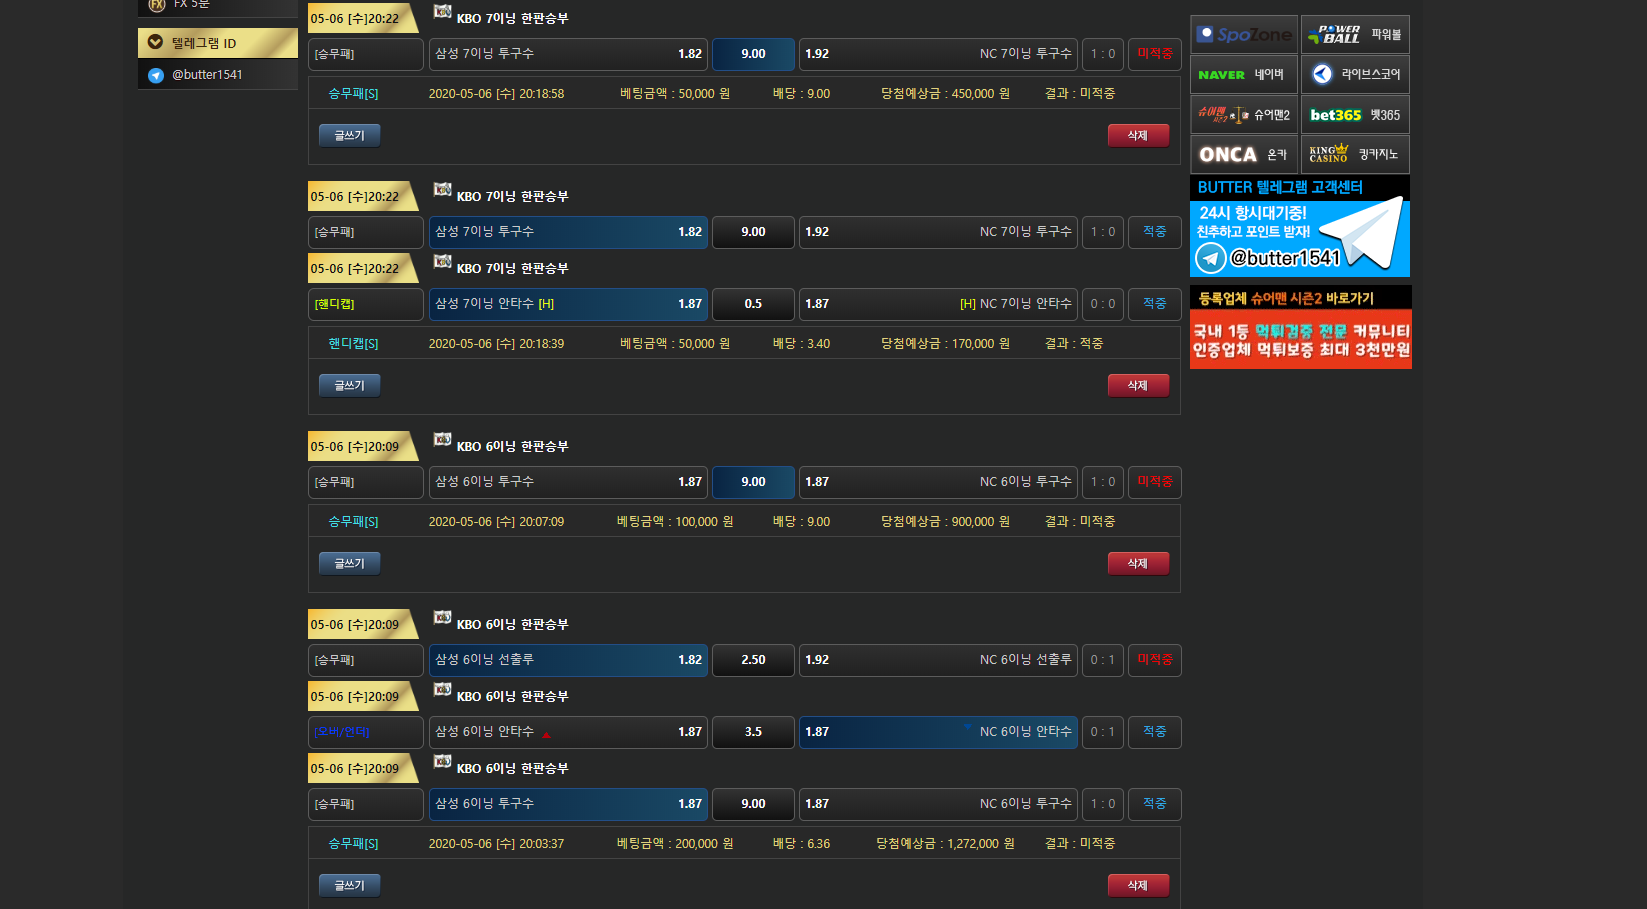Click Telegram icon beside @butter1541 in sidebar
1647x909 pixels.
[x=156, y=75]
